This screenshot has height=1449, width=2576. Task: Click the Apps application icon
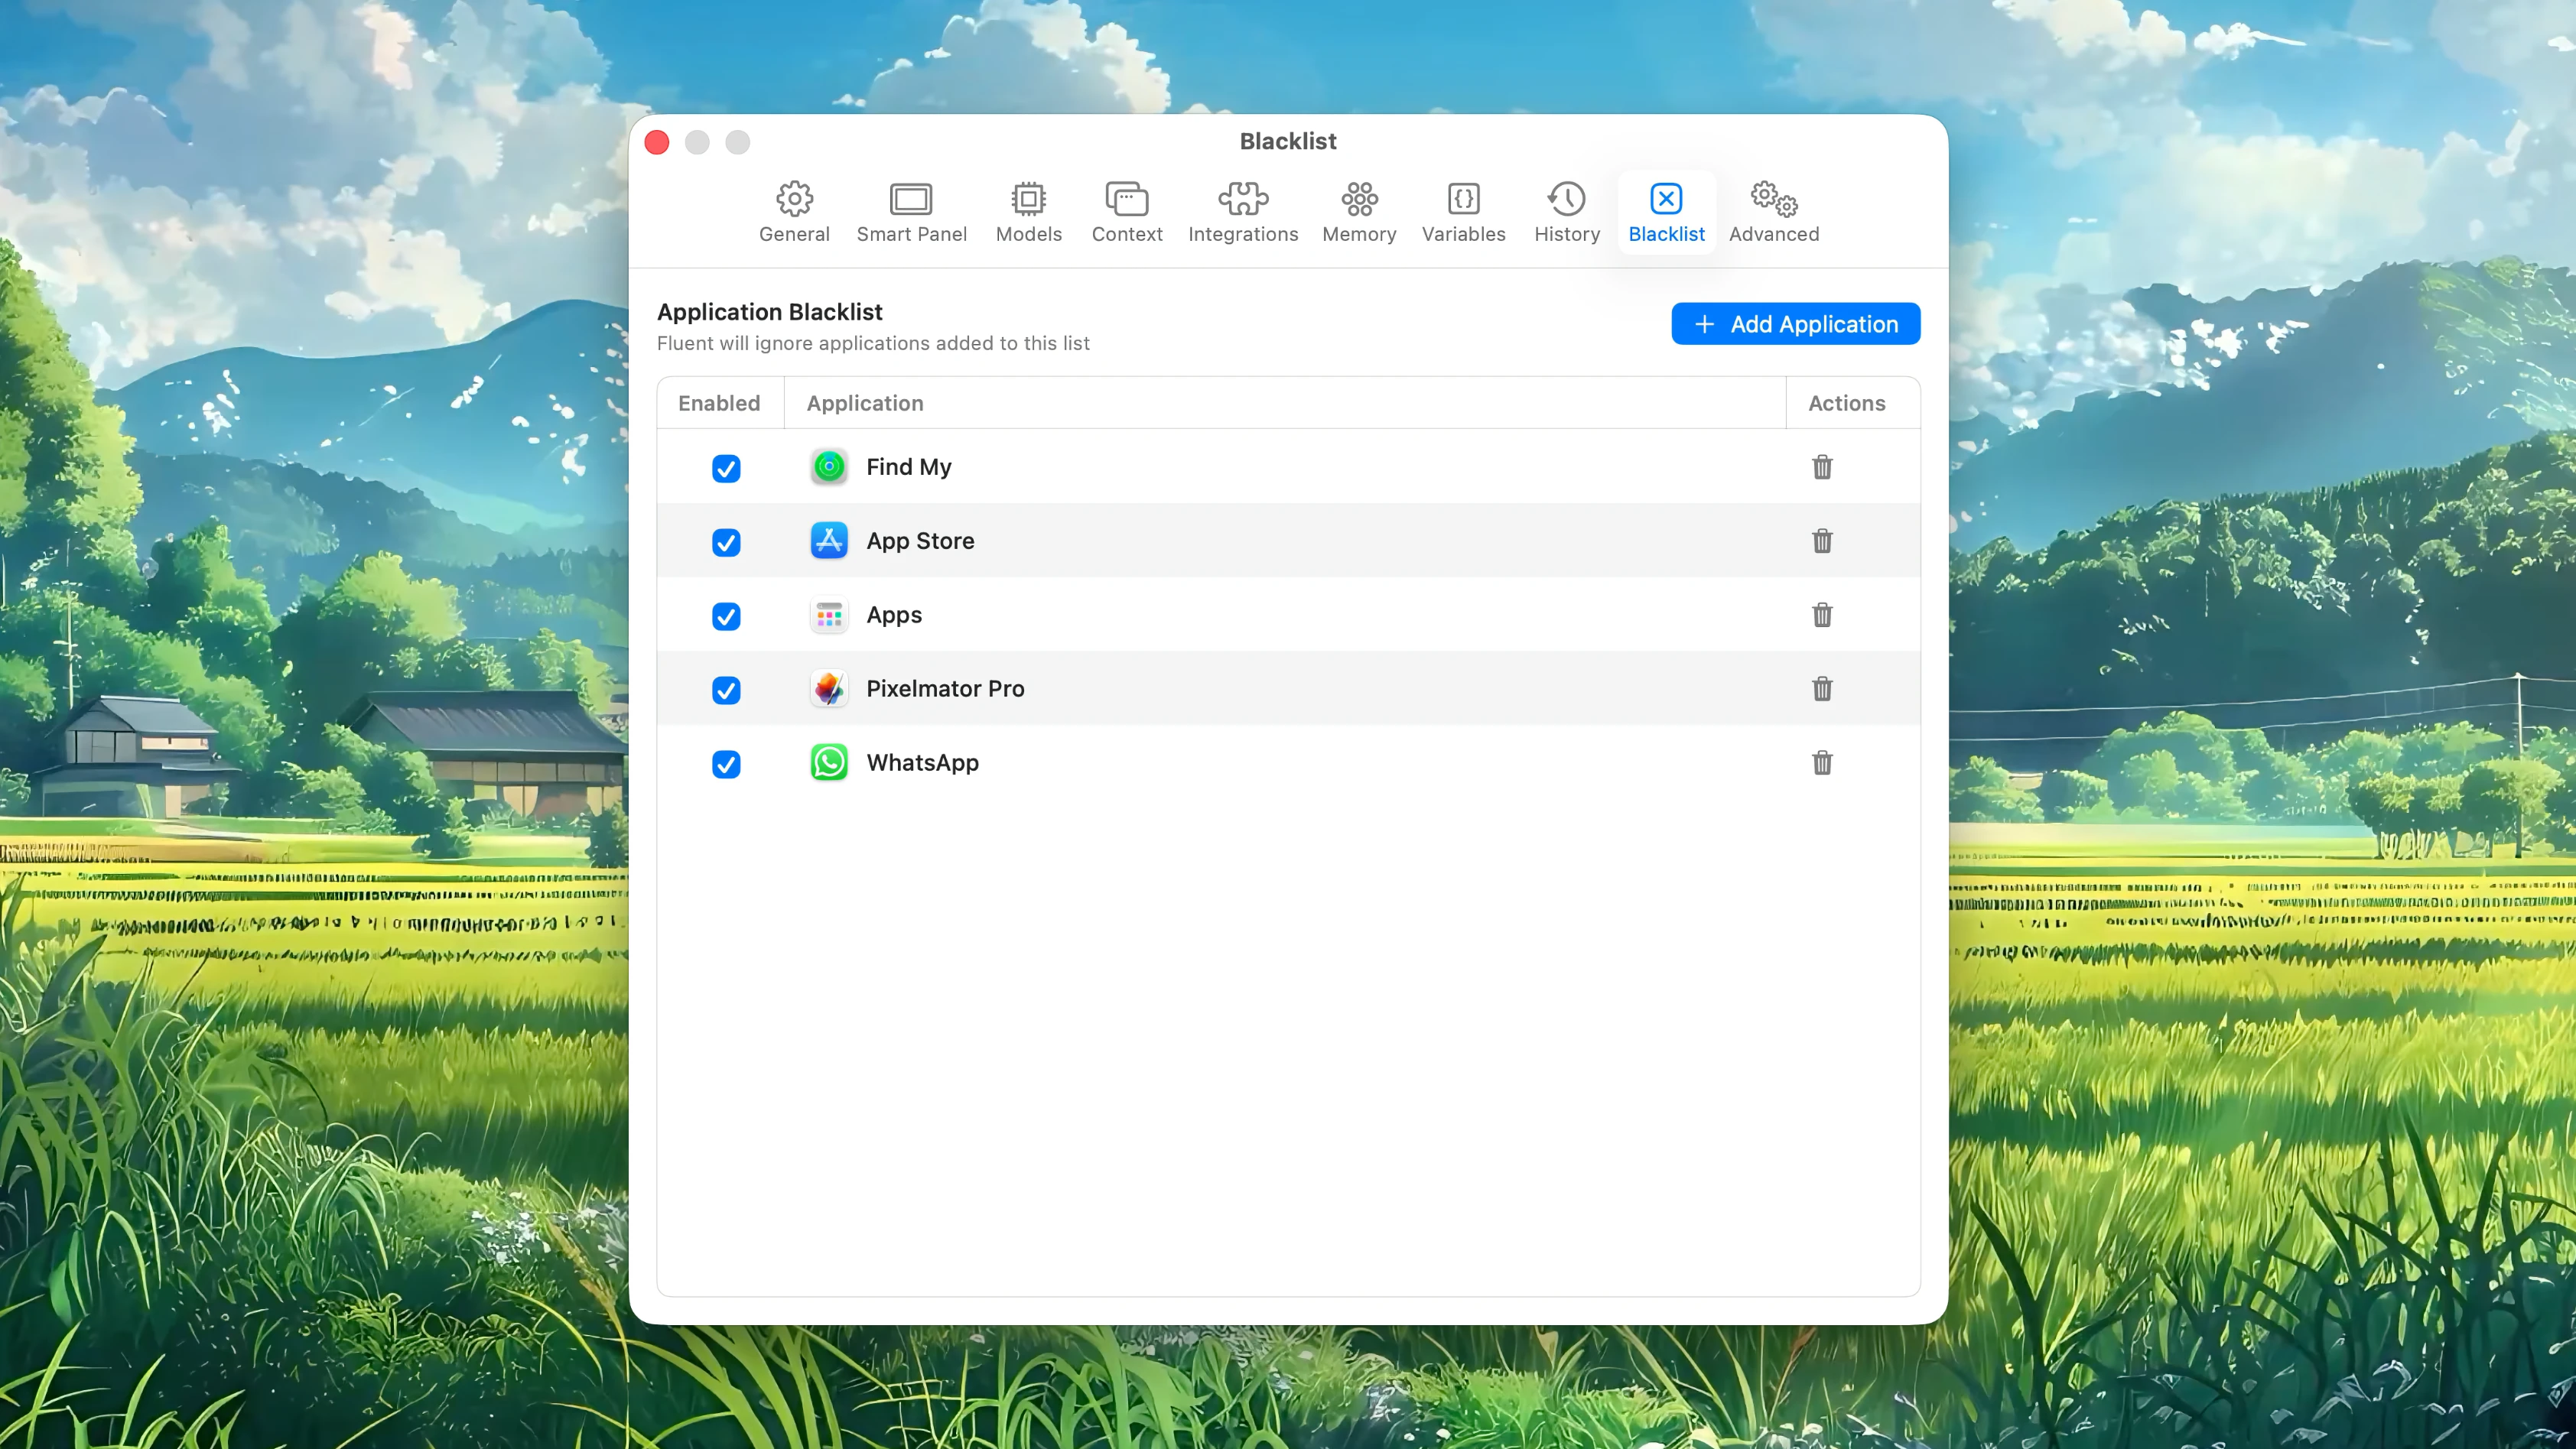[829, 615]
